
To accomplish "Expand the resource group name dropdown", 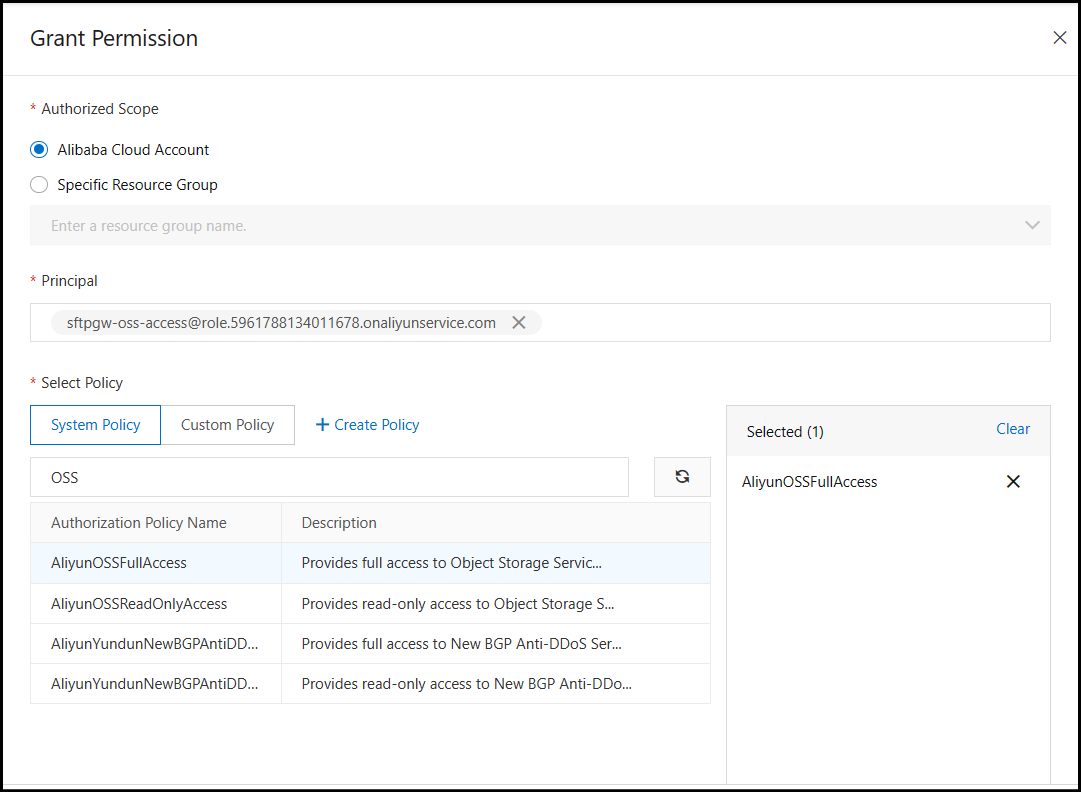I will [x=1032, y=226].
